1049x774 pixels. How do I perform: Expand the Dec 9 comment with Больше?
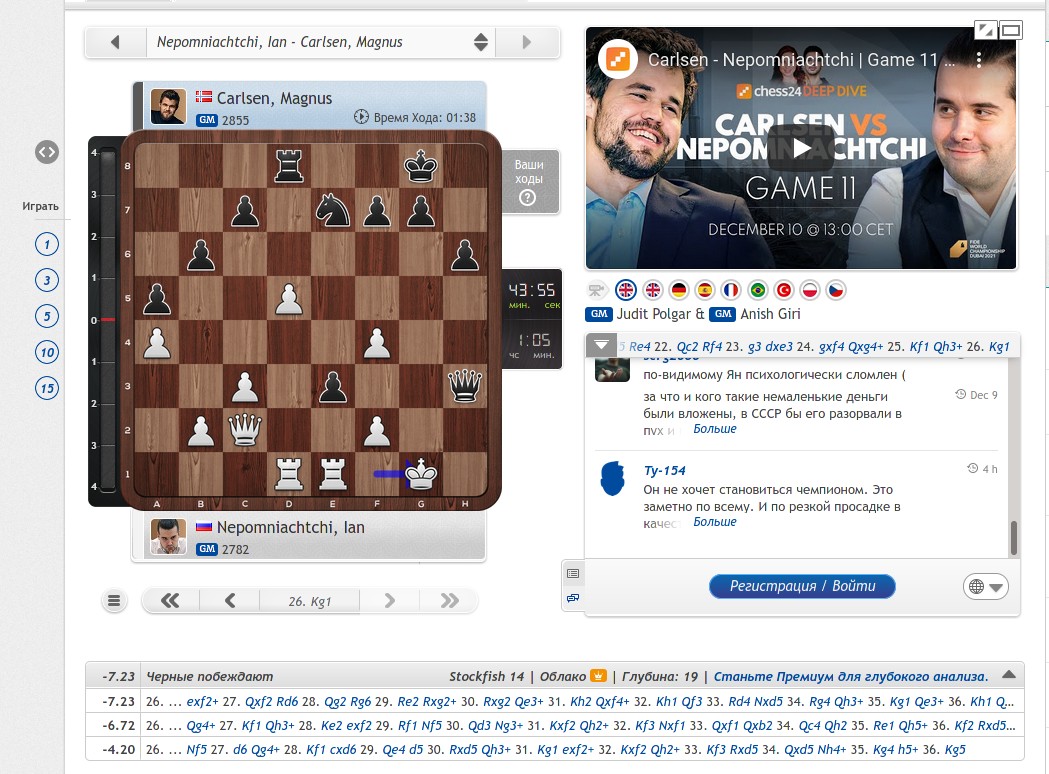pyautogui.click(x=714, y=429)
